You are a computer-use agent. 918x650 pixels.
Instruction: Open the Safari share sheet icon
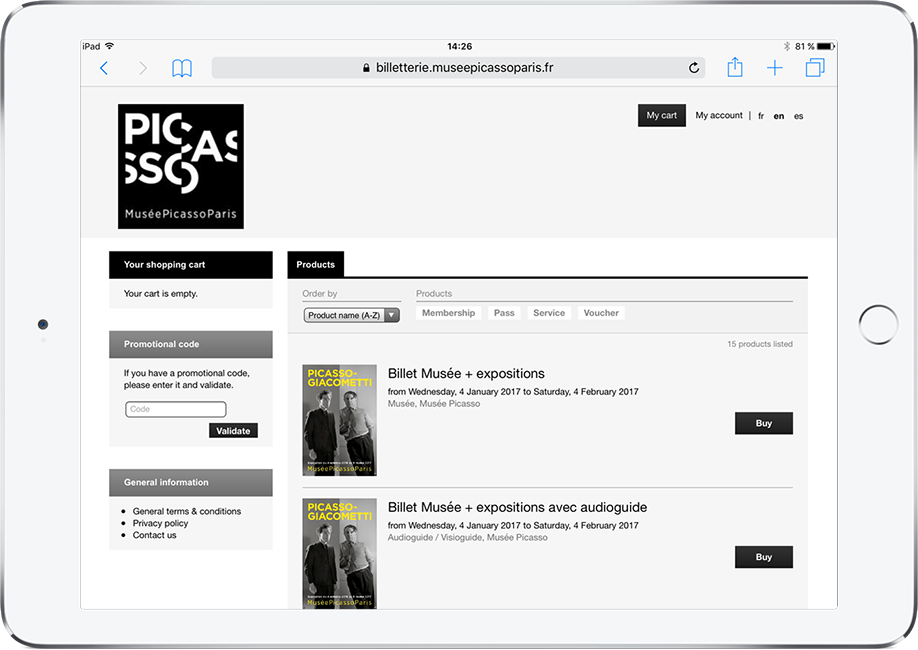[735, 67]
